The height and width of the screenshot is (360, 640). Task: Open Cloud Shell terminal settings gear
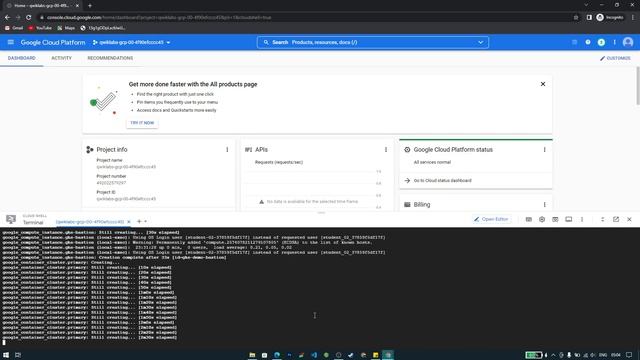pos(542,219)
